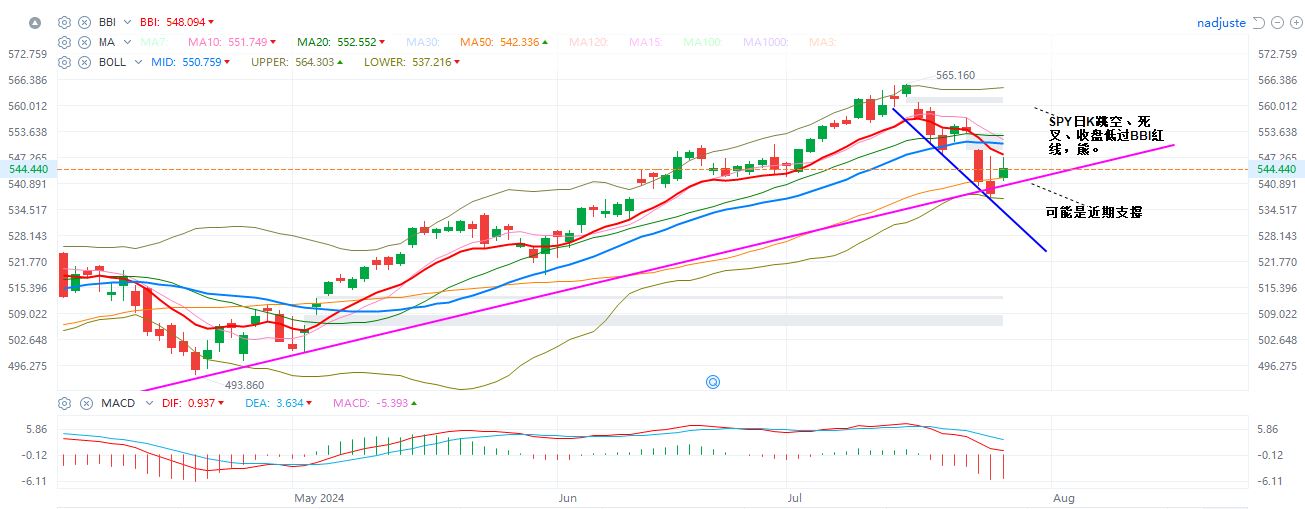
Task: Click the 496.275 label on left price axis
Action: coord(27,366)
